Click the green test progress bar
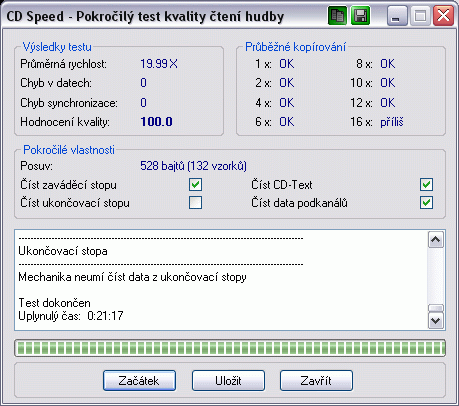459x406 pixels. (230, 348)
